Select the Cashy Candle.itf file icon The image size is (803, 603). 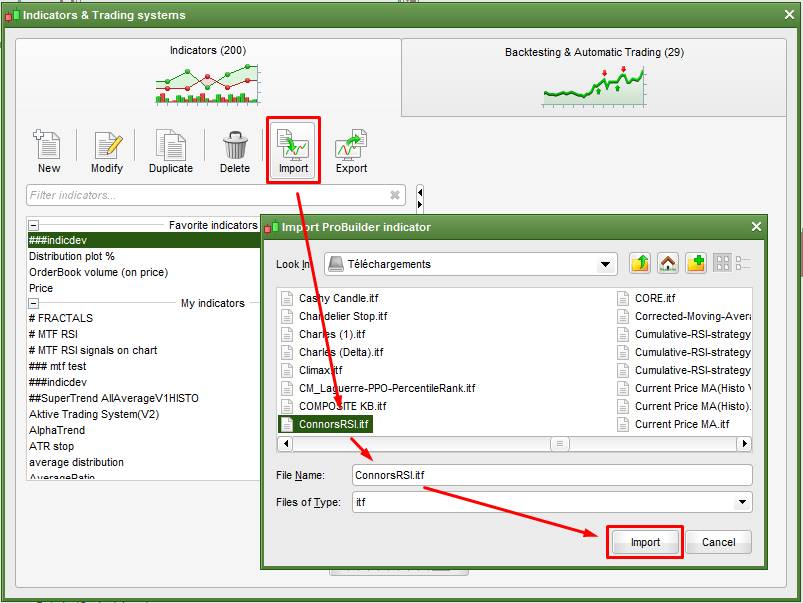(287, 299)
